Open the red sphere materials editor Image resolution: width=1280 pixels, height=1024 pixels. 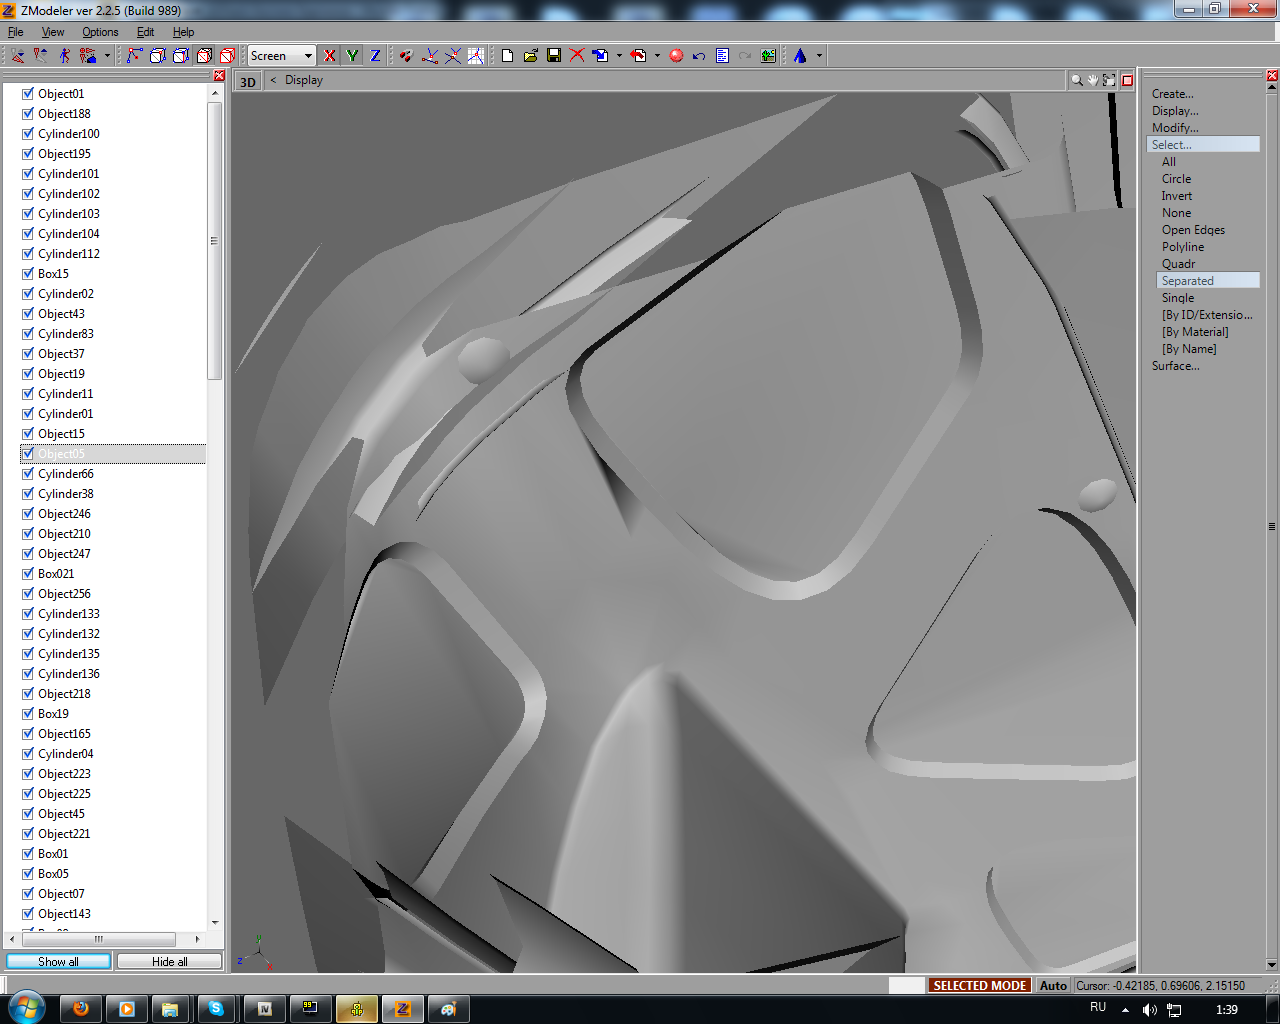pos(676,56)
